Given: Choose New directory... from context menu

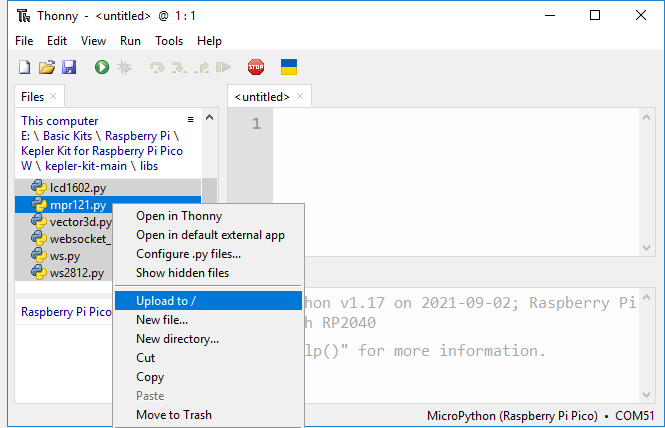Looking at the screenshot, I should [x=208, y=339].
